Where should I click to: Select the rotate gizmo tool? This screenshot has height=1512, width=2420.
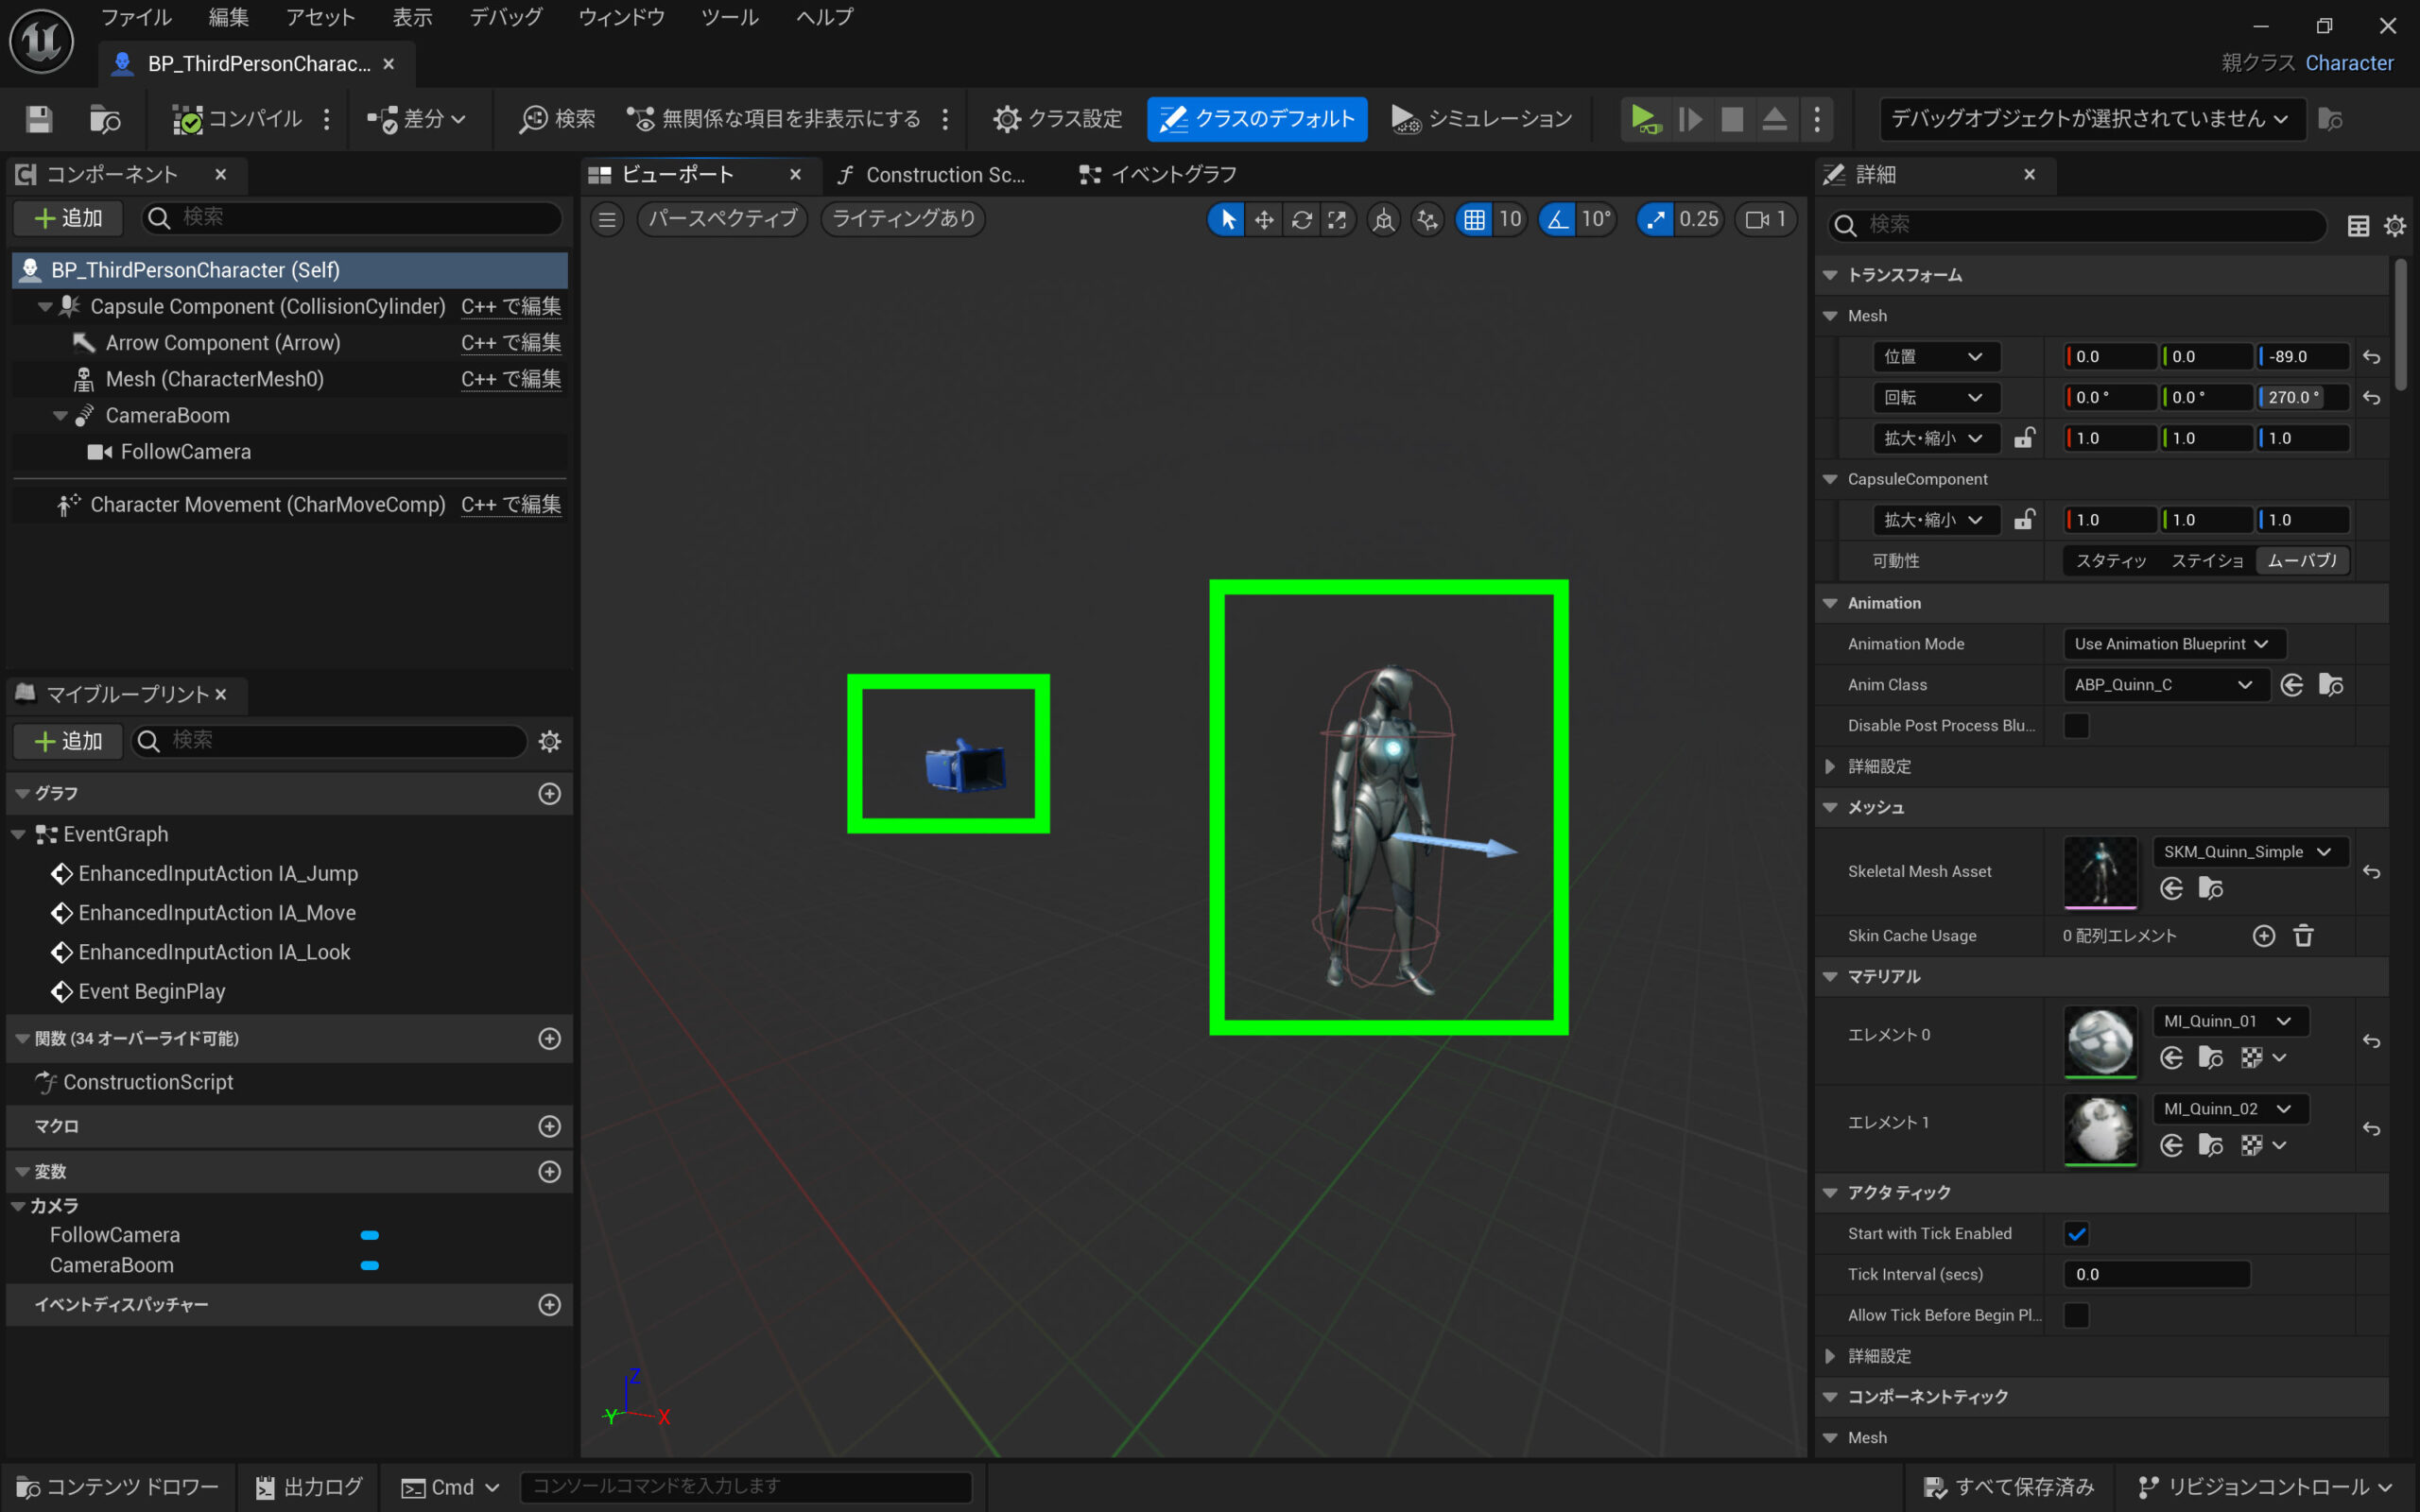tap(1301, 219)
